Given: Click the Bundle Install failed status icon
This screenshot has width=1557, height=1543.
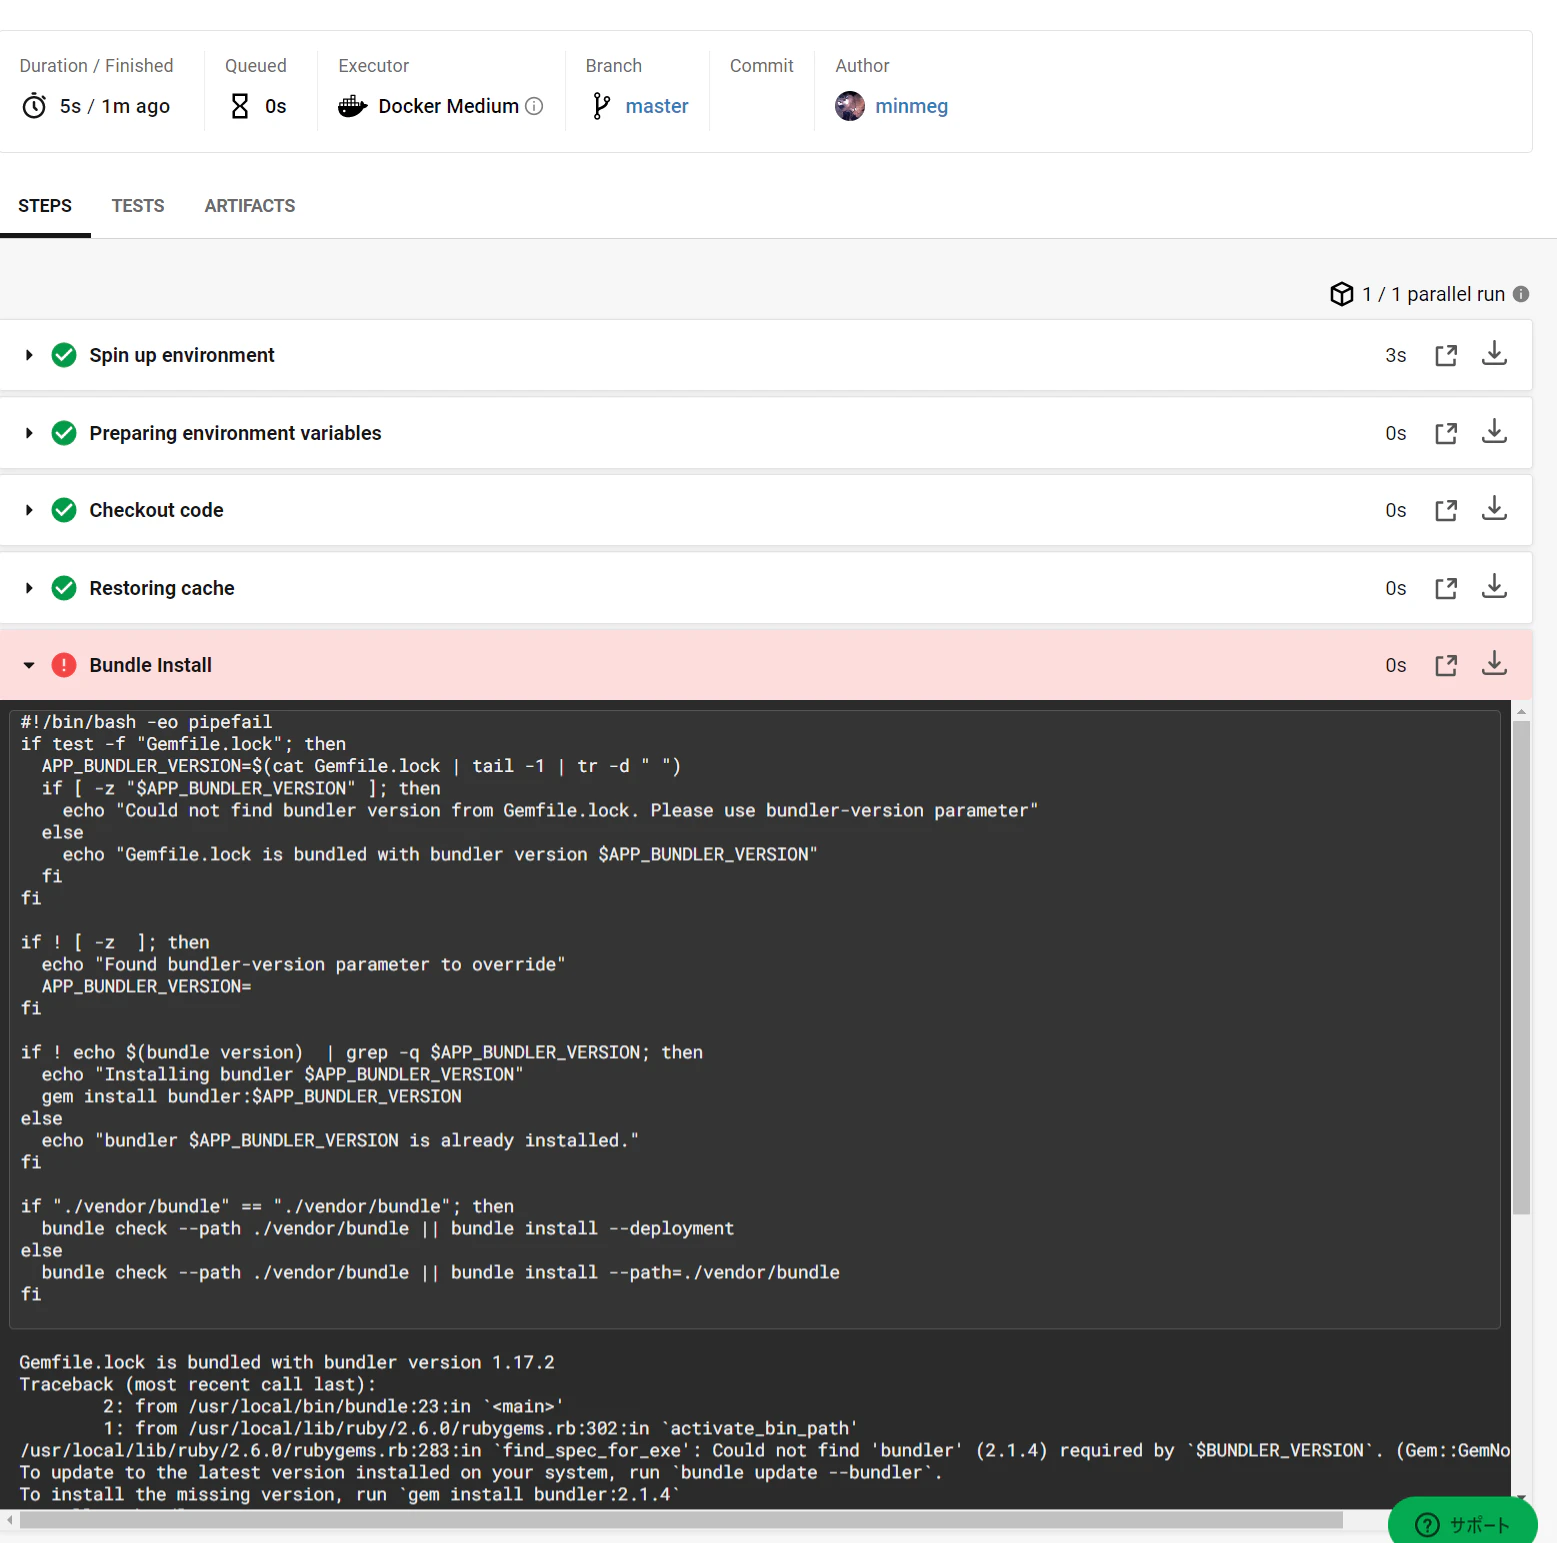Looking at the screenshot, I should 64,665.
